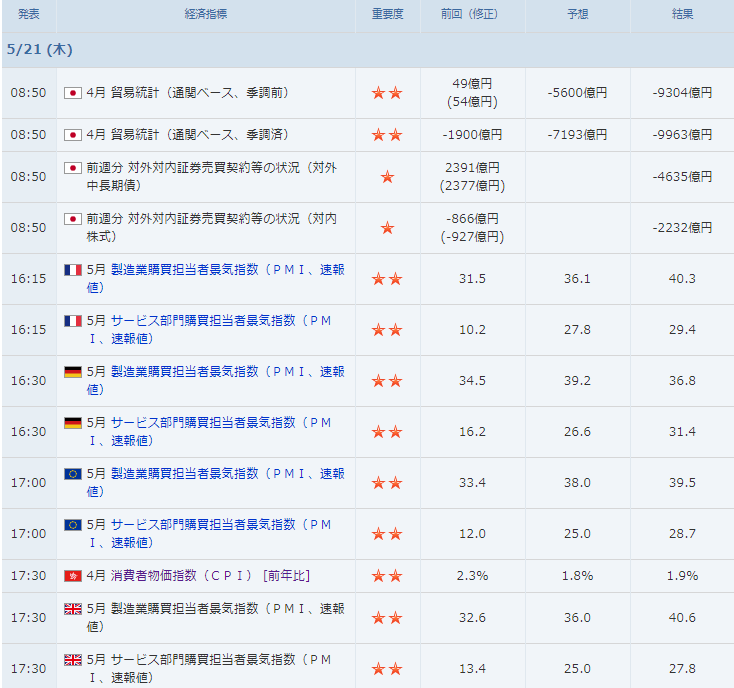Screen dimensions: 734x688
Task: Click importance stars in Eurozone 製造業PMI row
Action: 387,483
